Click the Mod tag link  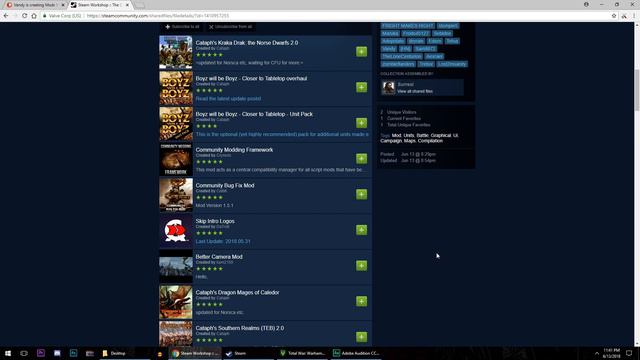[x=396, y=136]
